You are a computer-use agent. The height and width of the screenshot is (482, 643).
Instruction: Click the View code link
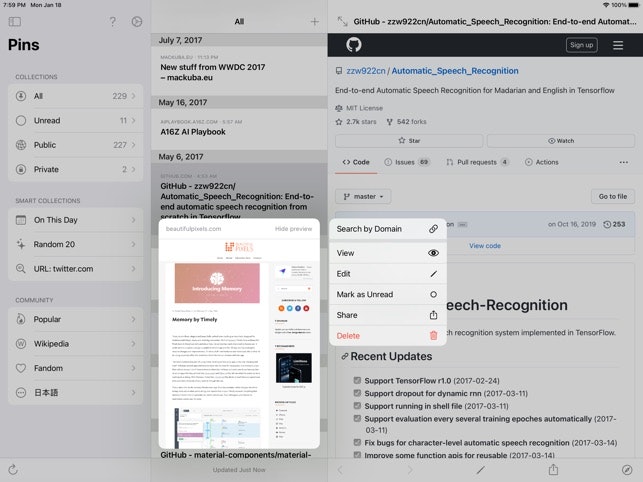click(x=485, y=246)
